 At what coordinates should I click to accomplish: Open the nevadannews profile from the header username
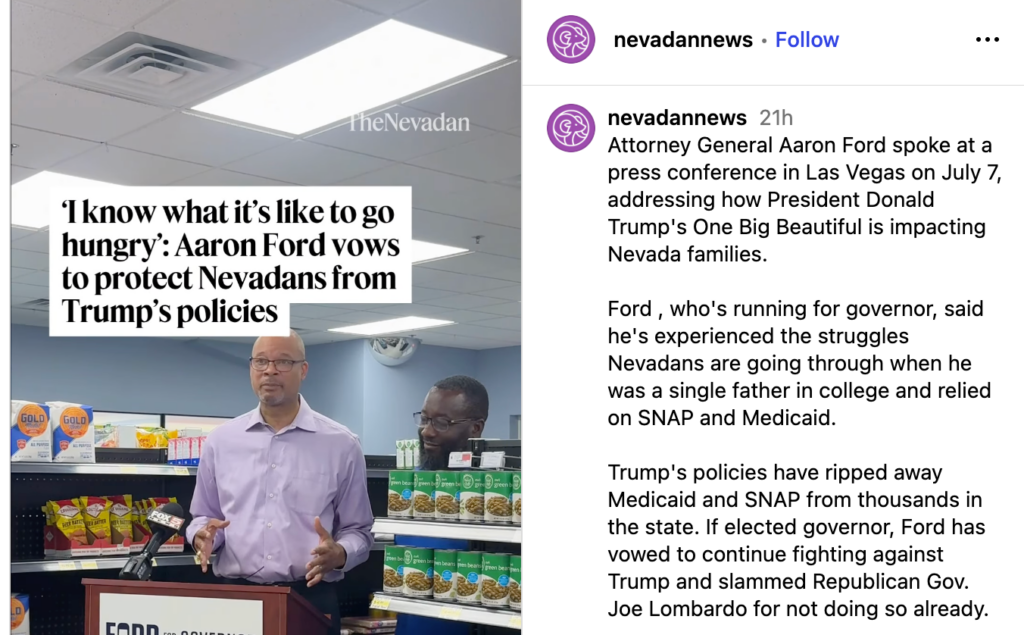[x=683, y=40]
